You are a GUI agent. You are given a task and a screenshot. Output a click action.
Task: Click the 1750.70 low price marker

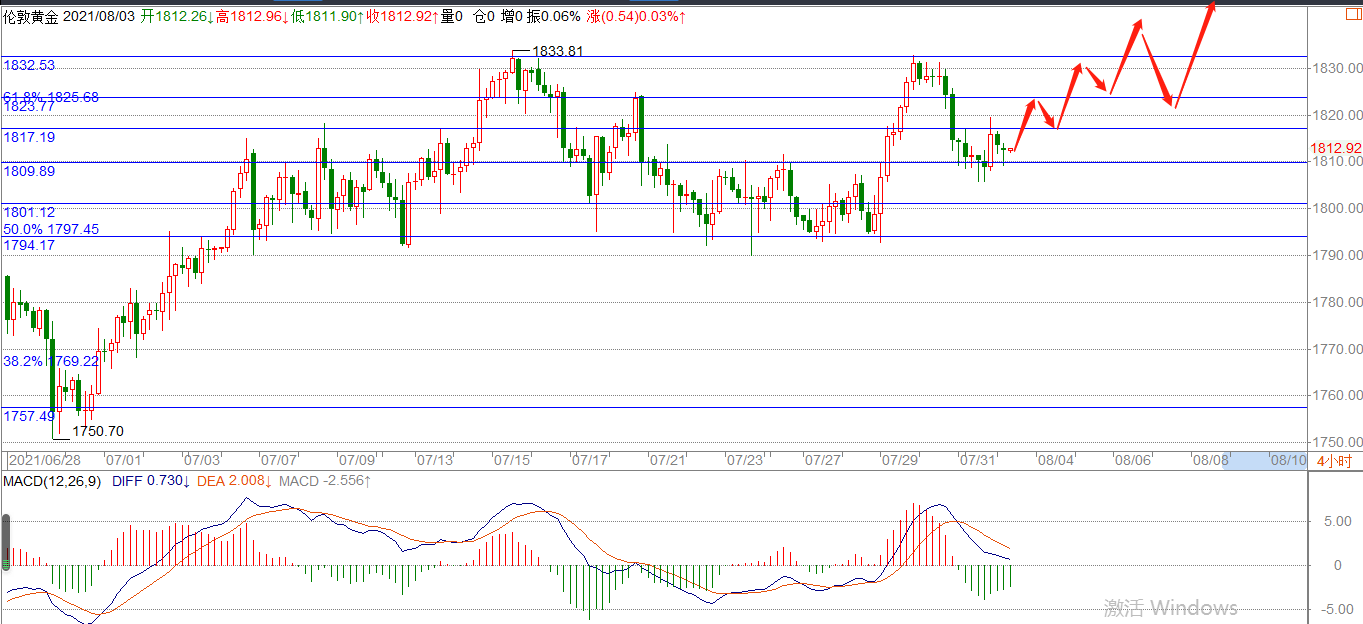click(98, 432)
